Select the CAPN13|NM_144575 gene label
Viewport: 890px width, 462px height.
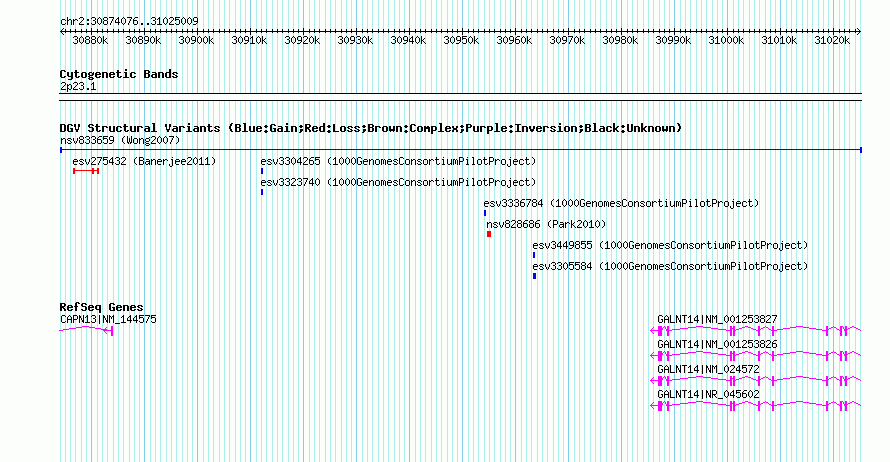click(108, 320)
